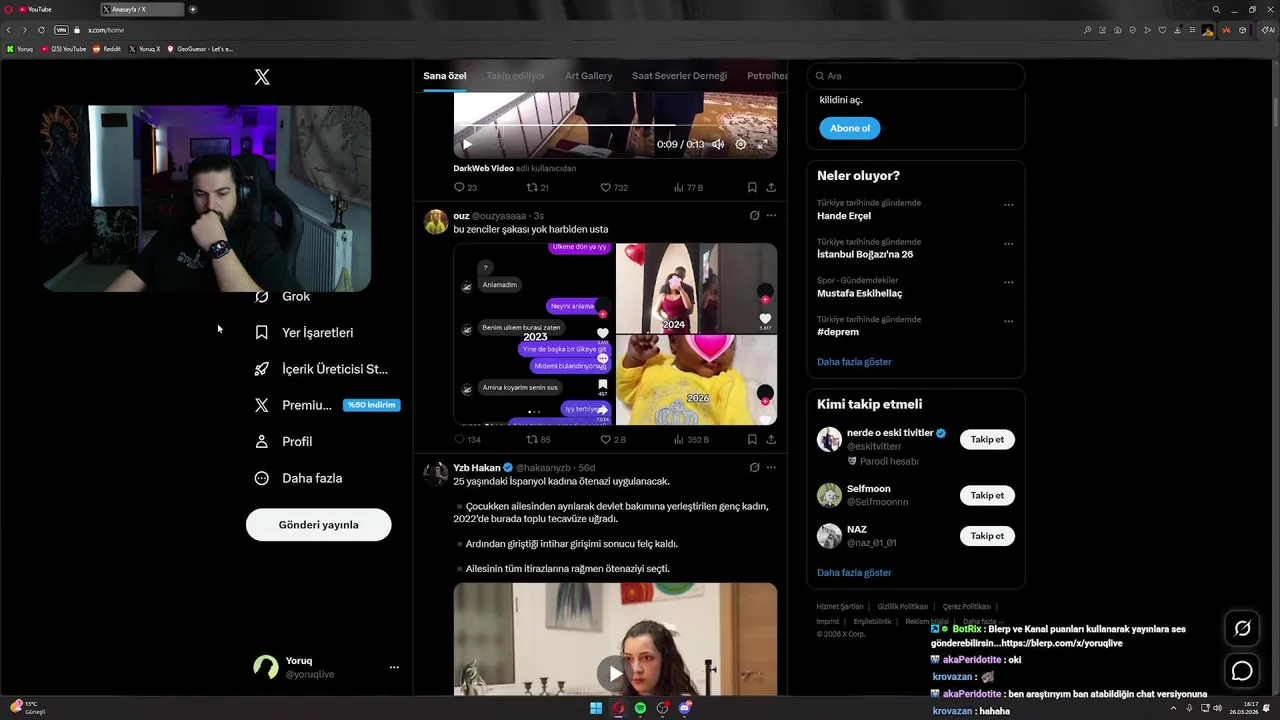
Task: Share the DarkWeb Video post
Action: [771, 187]
